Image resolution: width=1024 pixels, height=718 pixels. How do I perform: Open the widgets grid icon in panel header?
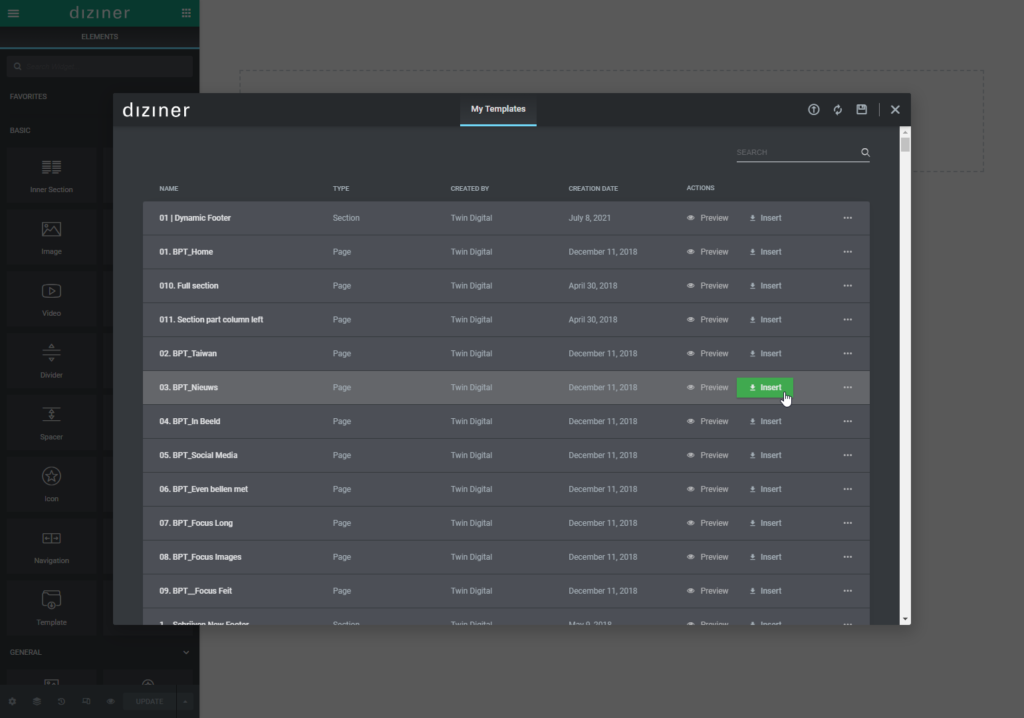(x=186, y=13)
